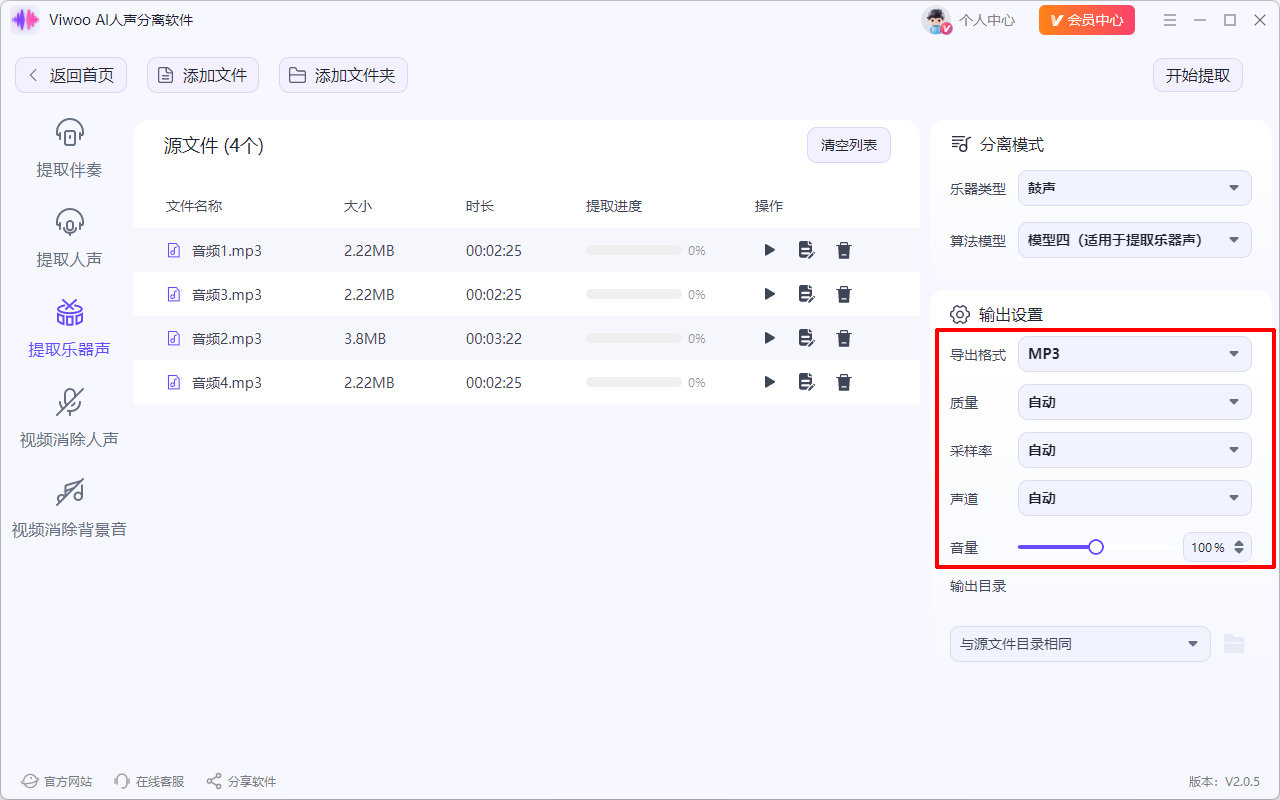
Task: Click edit icon for 音频3.mp3
Action: tap(806, 294)
